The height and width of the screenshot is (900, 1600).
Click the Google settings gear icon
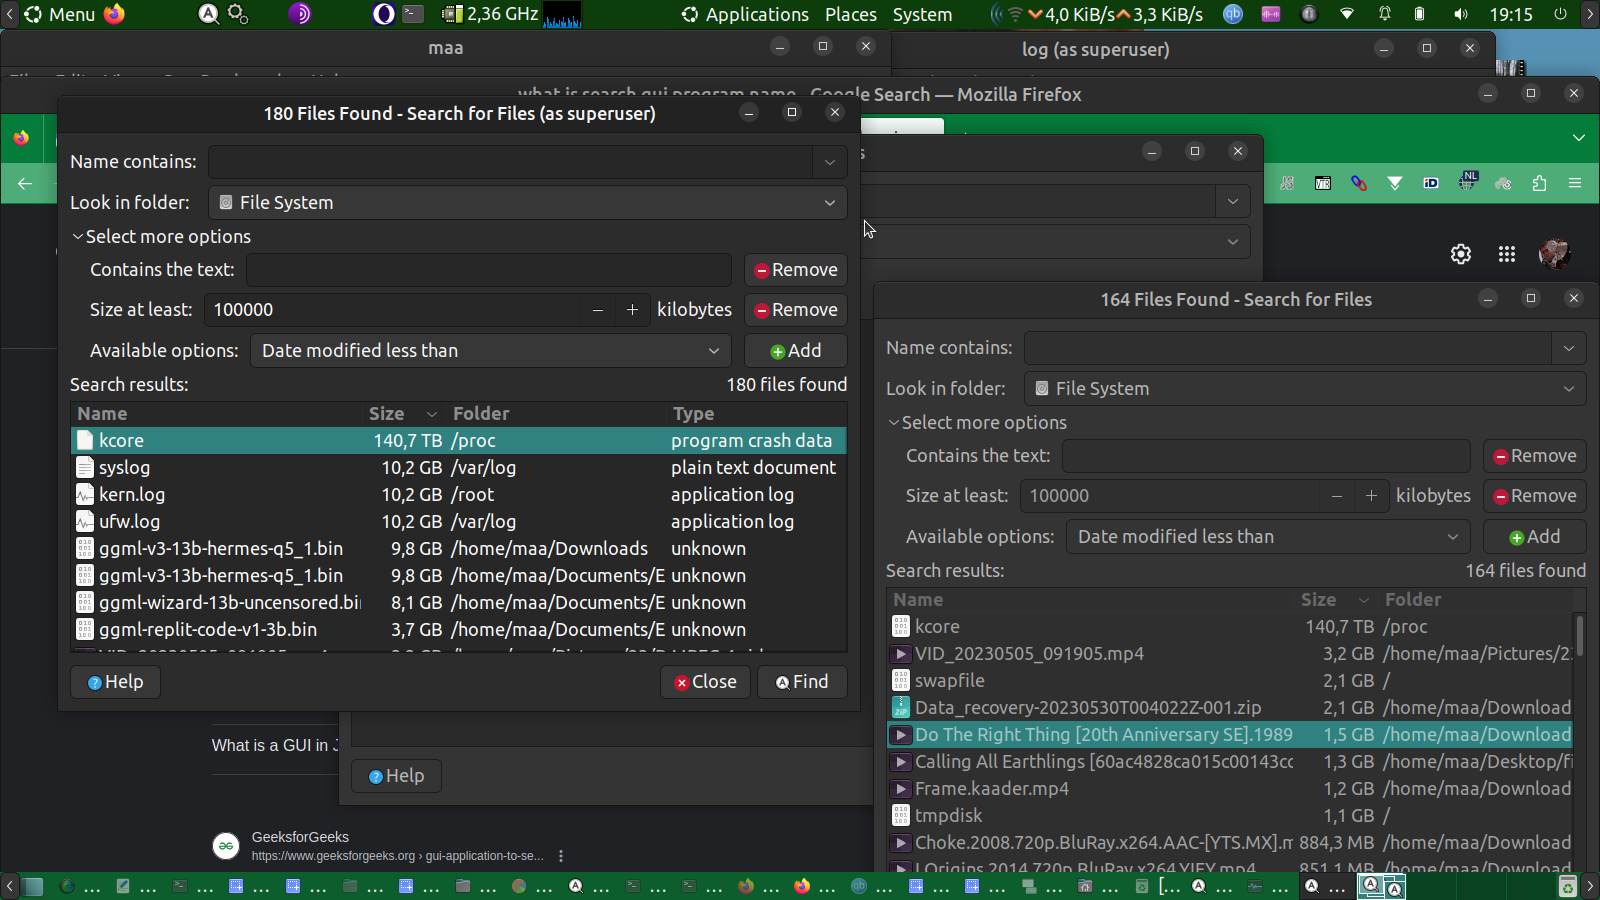pyautogui.click(x=1461, y=254)
